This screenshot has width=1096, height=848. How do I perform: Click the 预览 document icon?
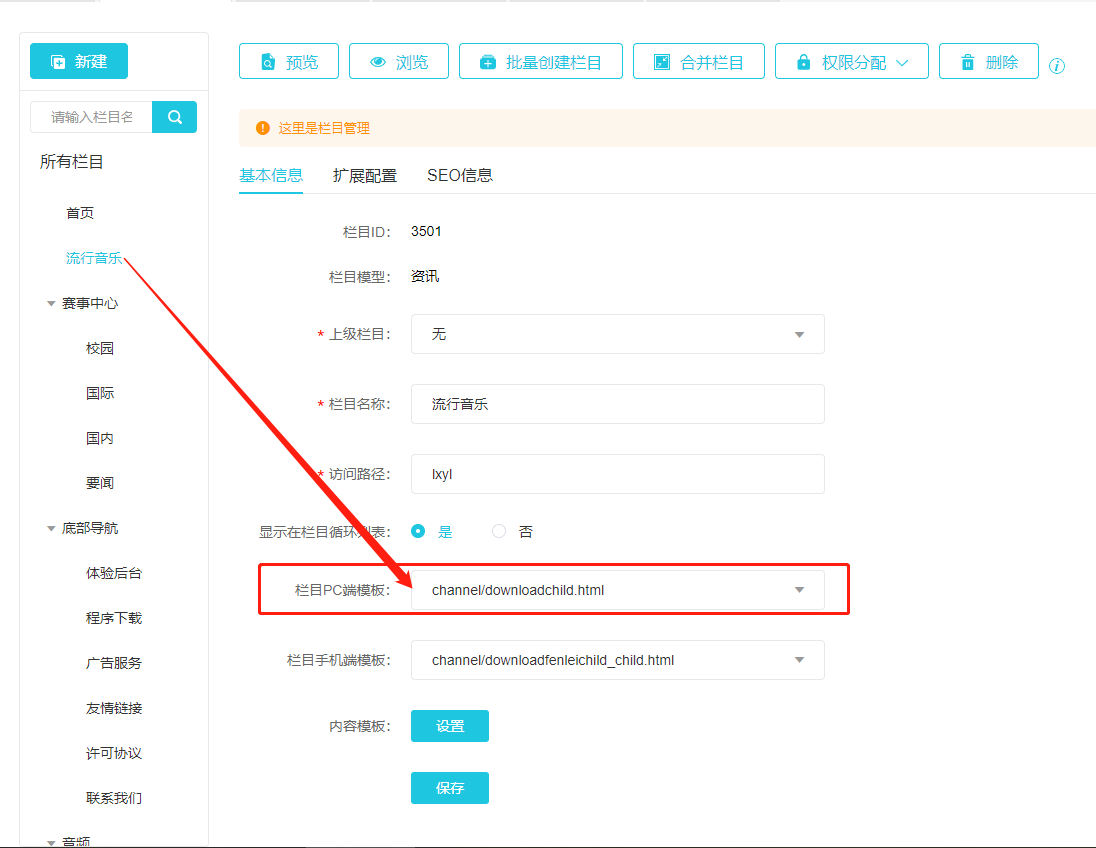268,62
